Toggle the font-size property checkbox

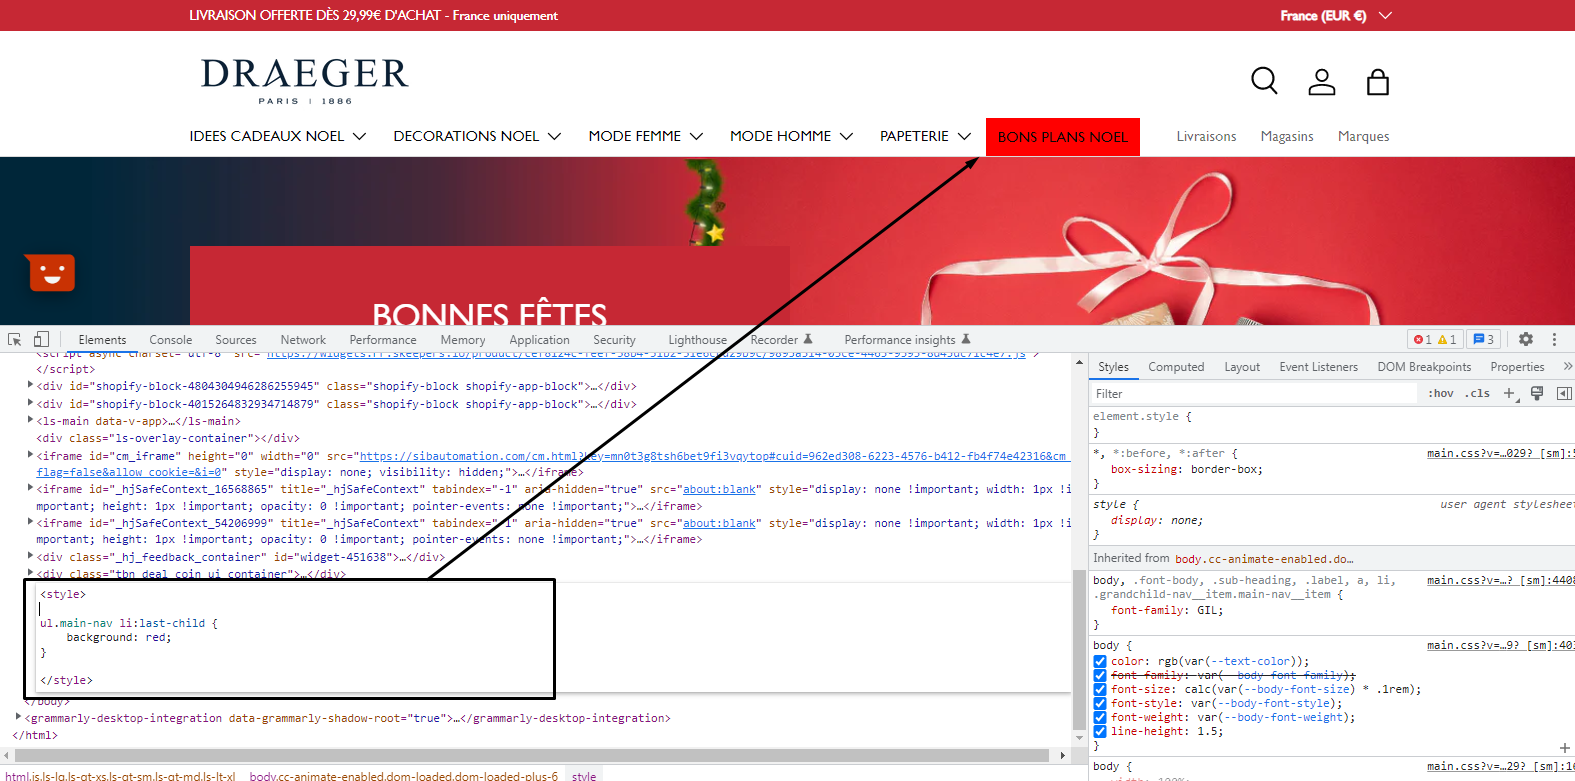(1100, 689)
